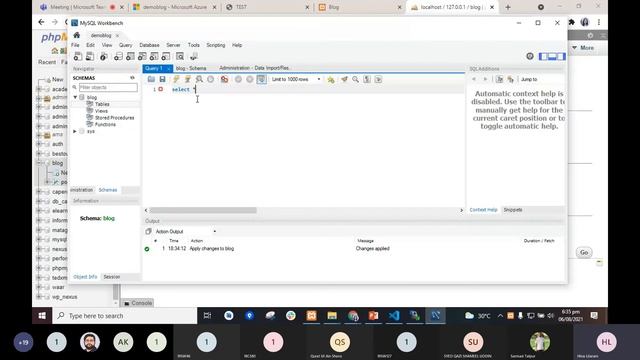Expand the sys schema
The height and width of the screenshot is (360, 640).
[75, 131]
